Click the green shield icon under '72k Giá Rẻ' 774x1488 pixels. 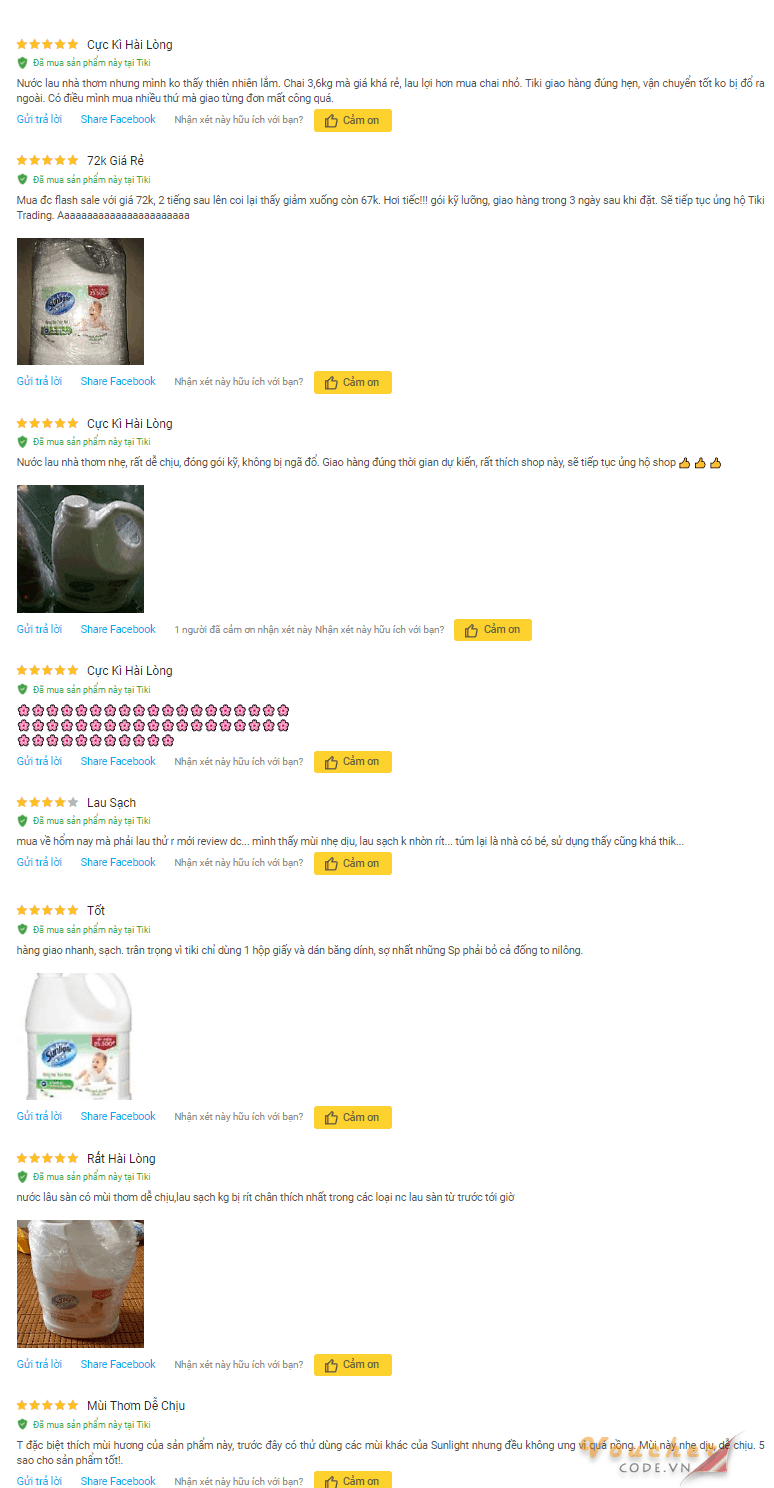(x=22, y=179)
